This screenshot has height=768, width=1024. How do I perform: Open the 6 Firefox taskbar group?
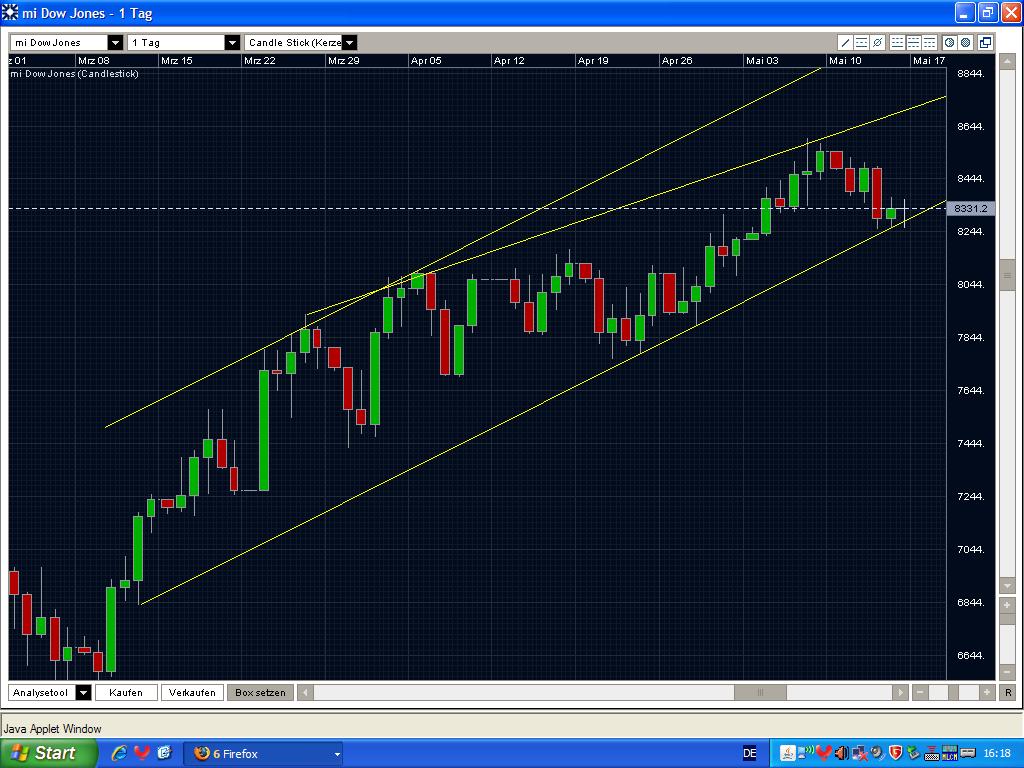point(263,754)
